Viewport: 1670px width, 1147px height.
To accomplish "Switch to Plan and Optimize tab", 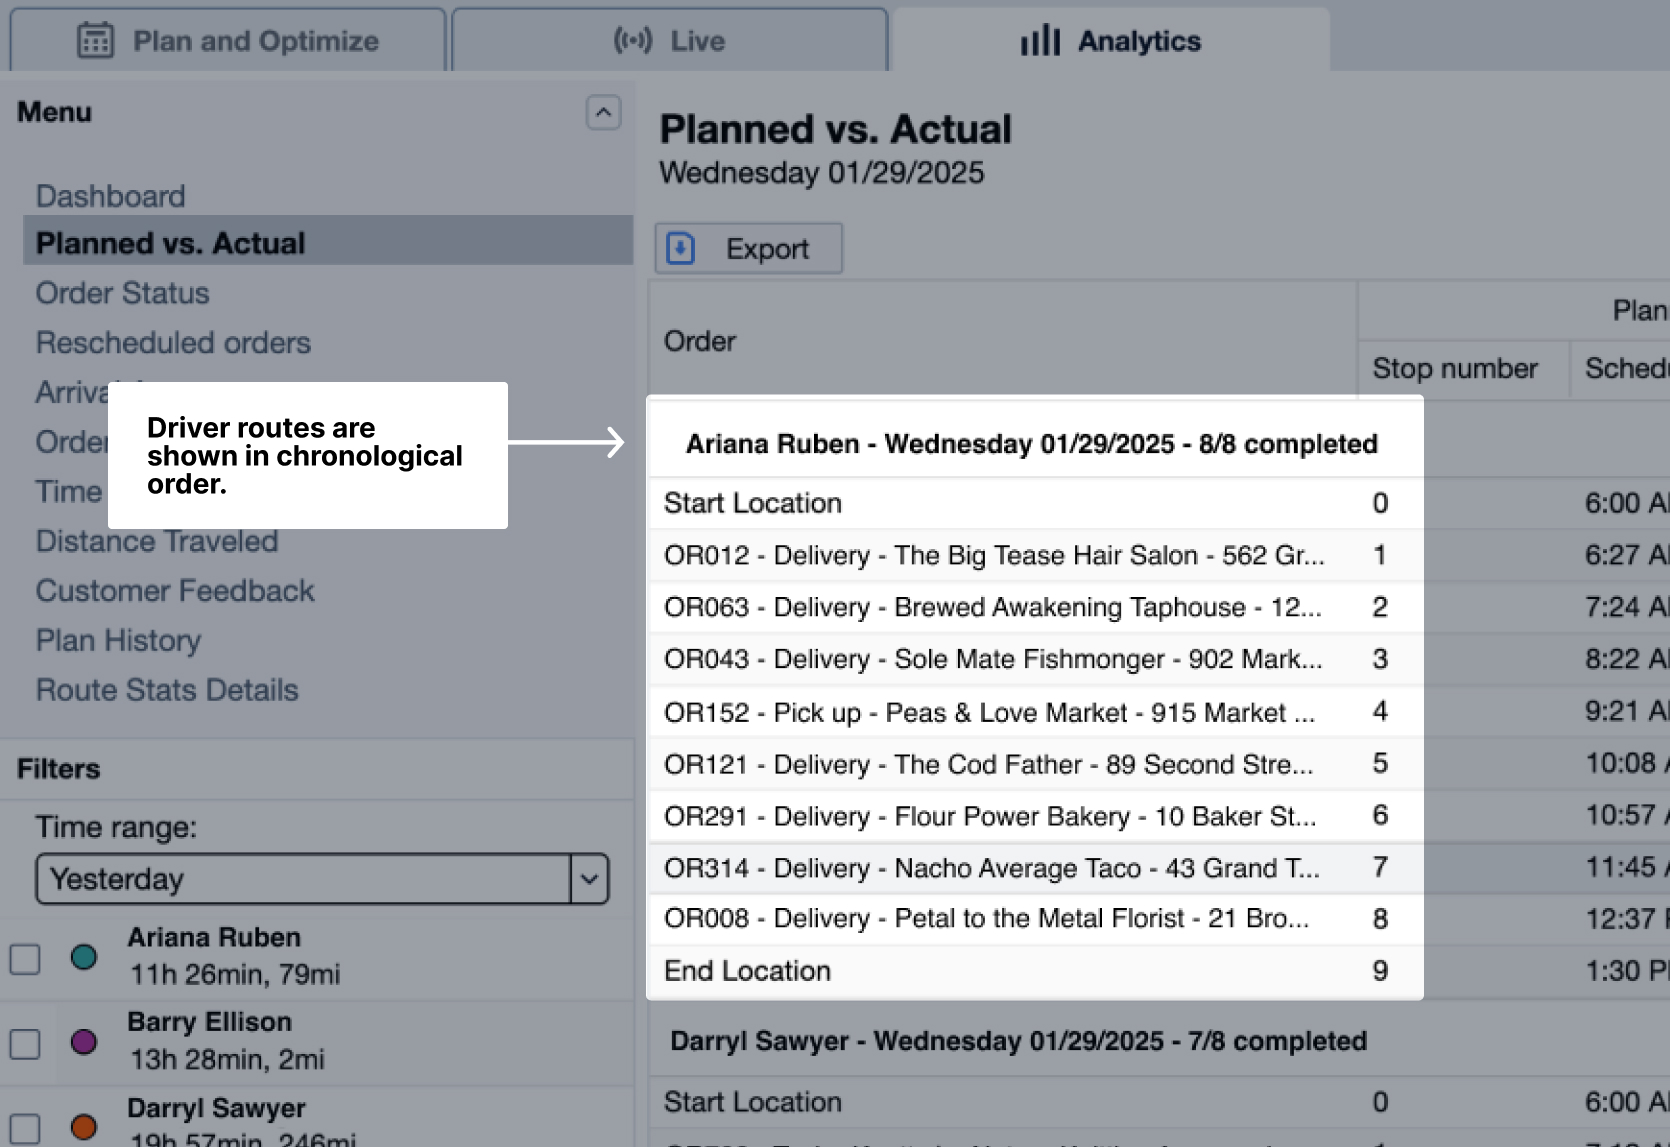I will point(228,41).
